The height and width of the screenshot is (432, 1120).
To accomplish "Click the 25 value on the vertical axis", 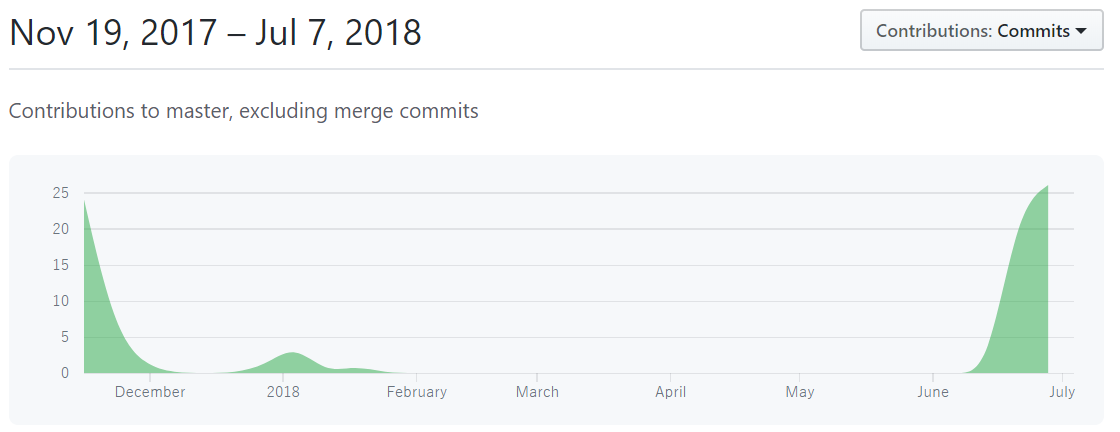I will [x=61, y=193].
